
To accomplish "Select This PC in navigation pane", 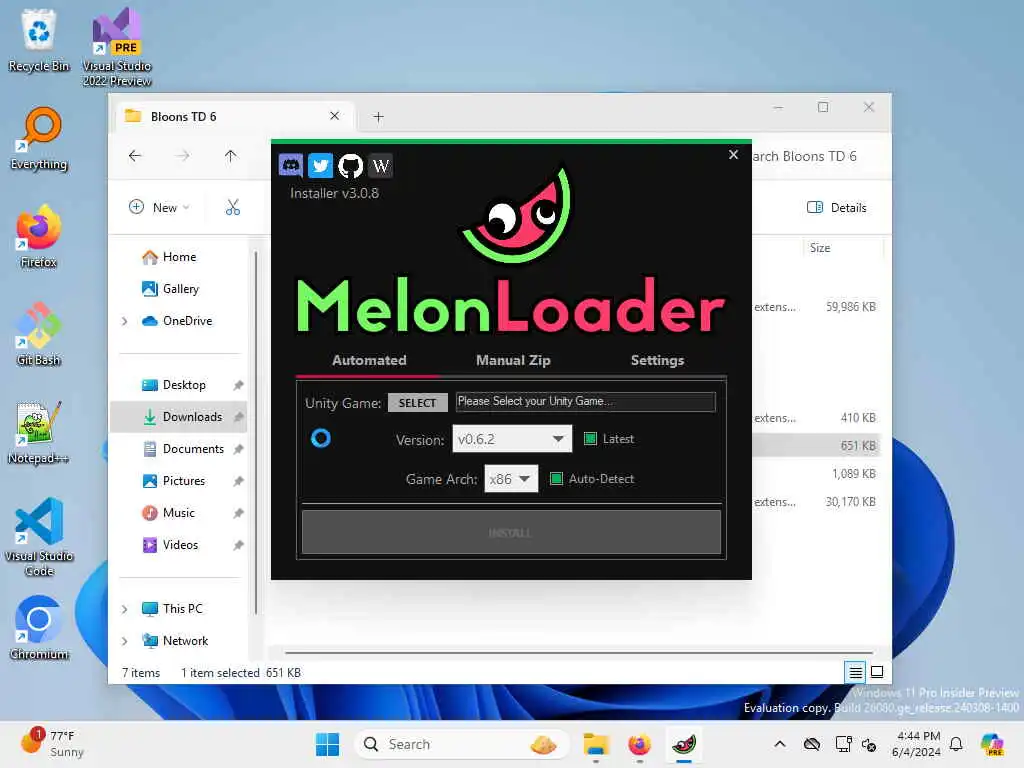I will (182, 609).
